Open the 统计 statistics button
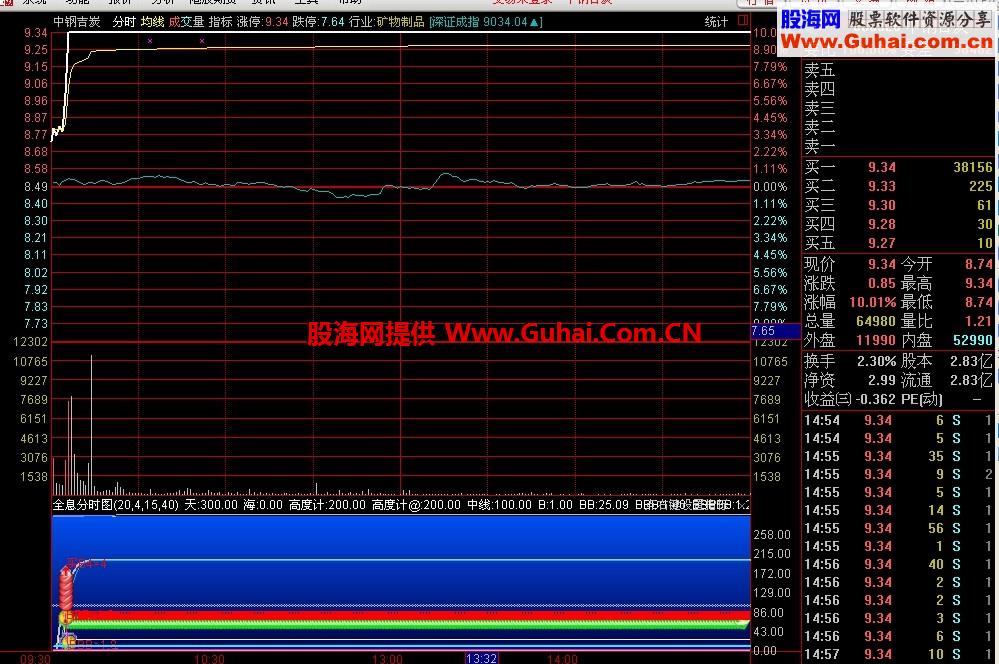 (716, 22)
